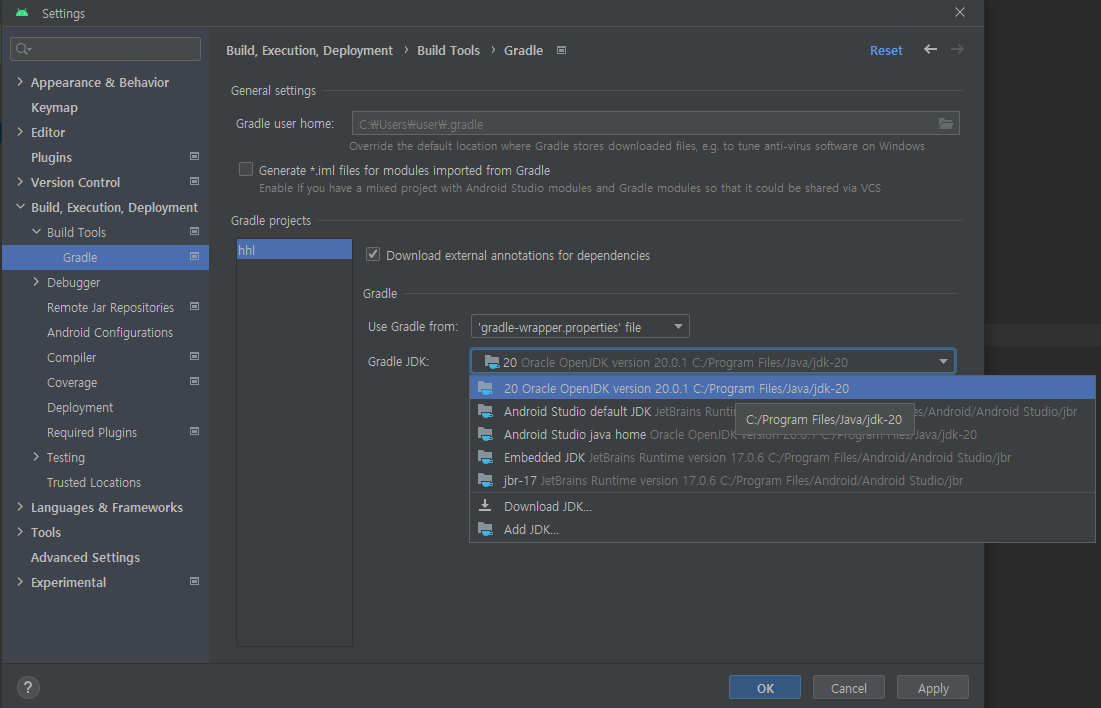Choose the jbr-17 JetBrains Runtime option
This screenshot has width=1101, height=708.
pyautogui.click(x=782, y=480)
